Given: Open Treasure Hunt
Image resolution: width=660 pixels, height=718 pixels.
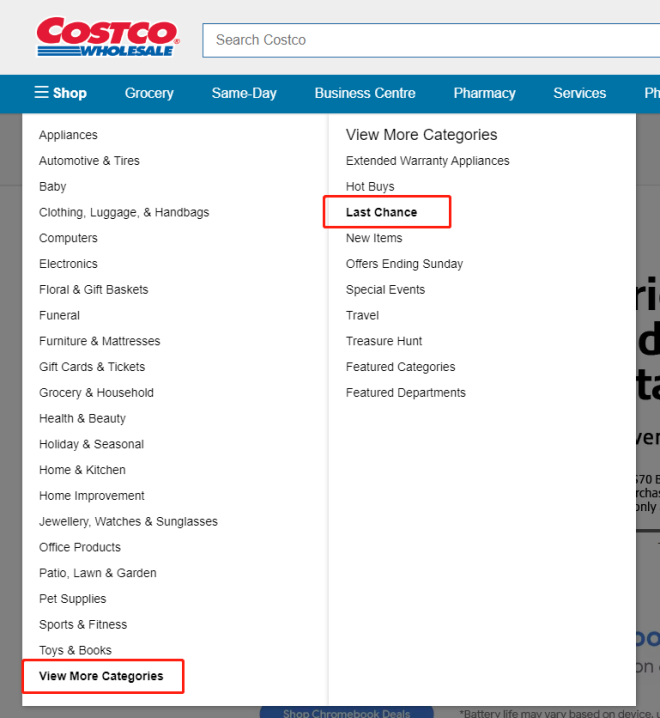Looking at the screenshot, I should click(x=384, y=341).
